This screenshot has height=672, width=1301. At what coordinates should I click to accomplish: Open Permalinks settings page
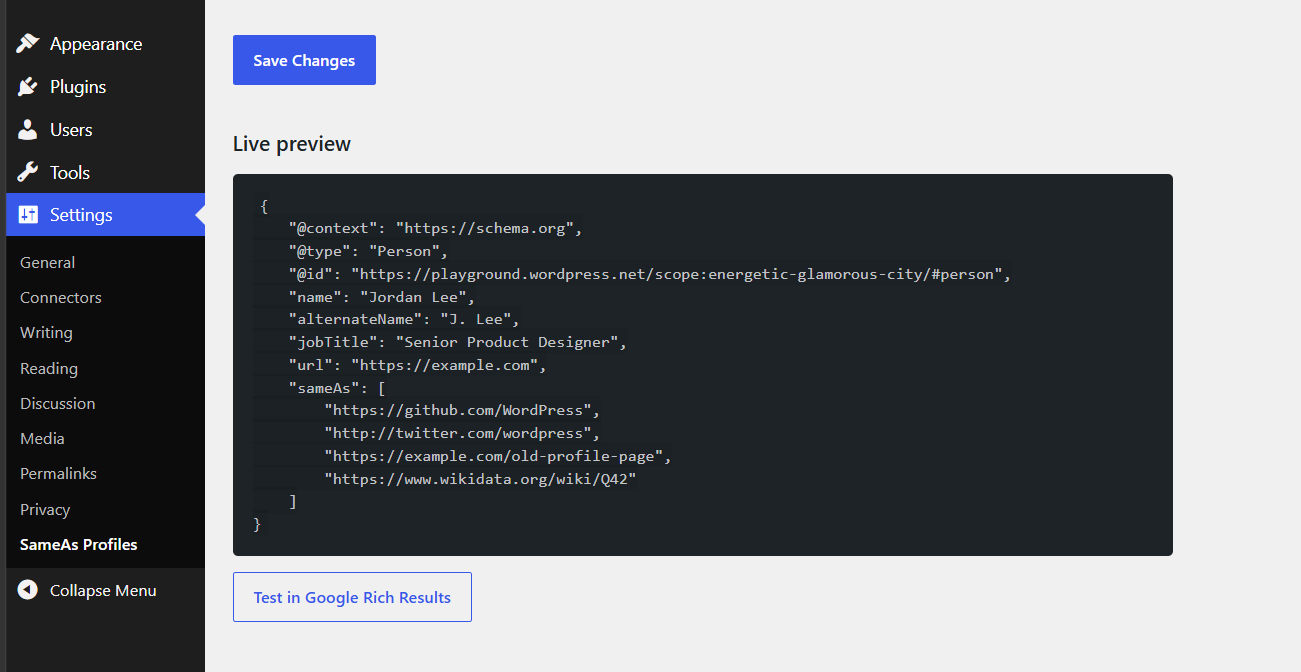click(58, 473)
